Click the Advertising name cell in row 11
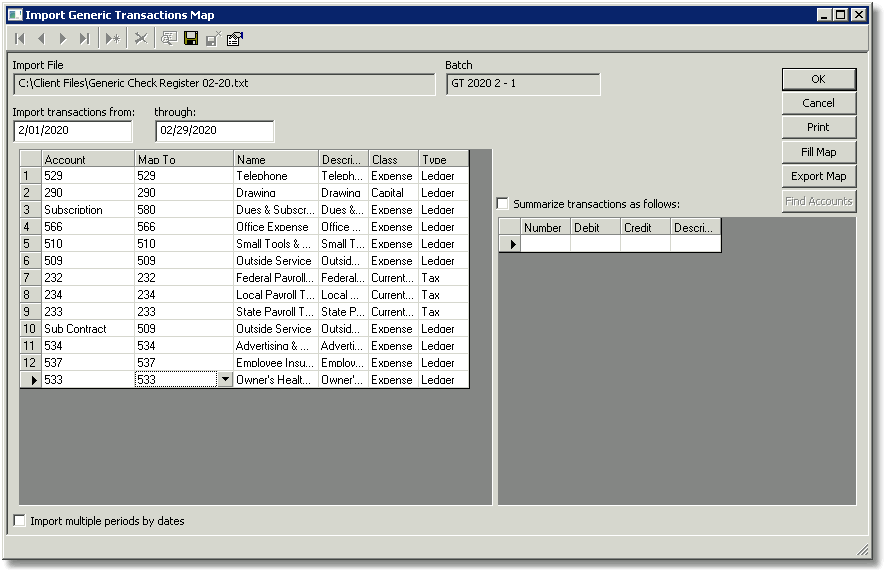 [276, 346]
